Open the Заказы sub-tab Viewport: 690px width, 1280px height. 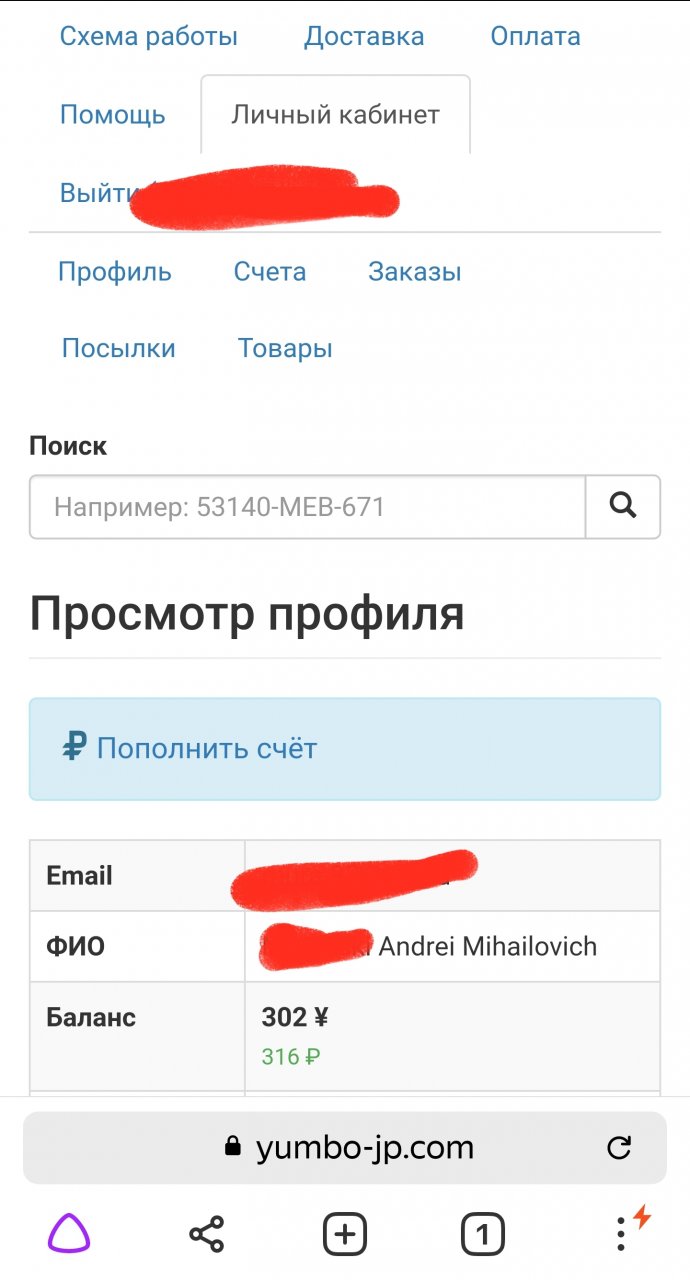[415, 272]
